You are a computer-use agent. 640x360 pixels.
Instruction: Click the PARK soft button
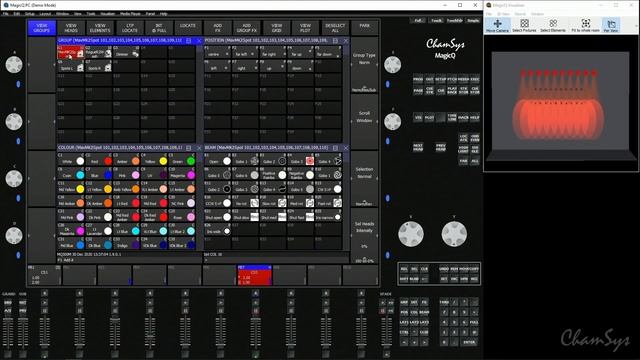364,28
